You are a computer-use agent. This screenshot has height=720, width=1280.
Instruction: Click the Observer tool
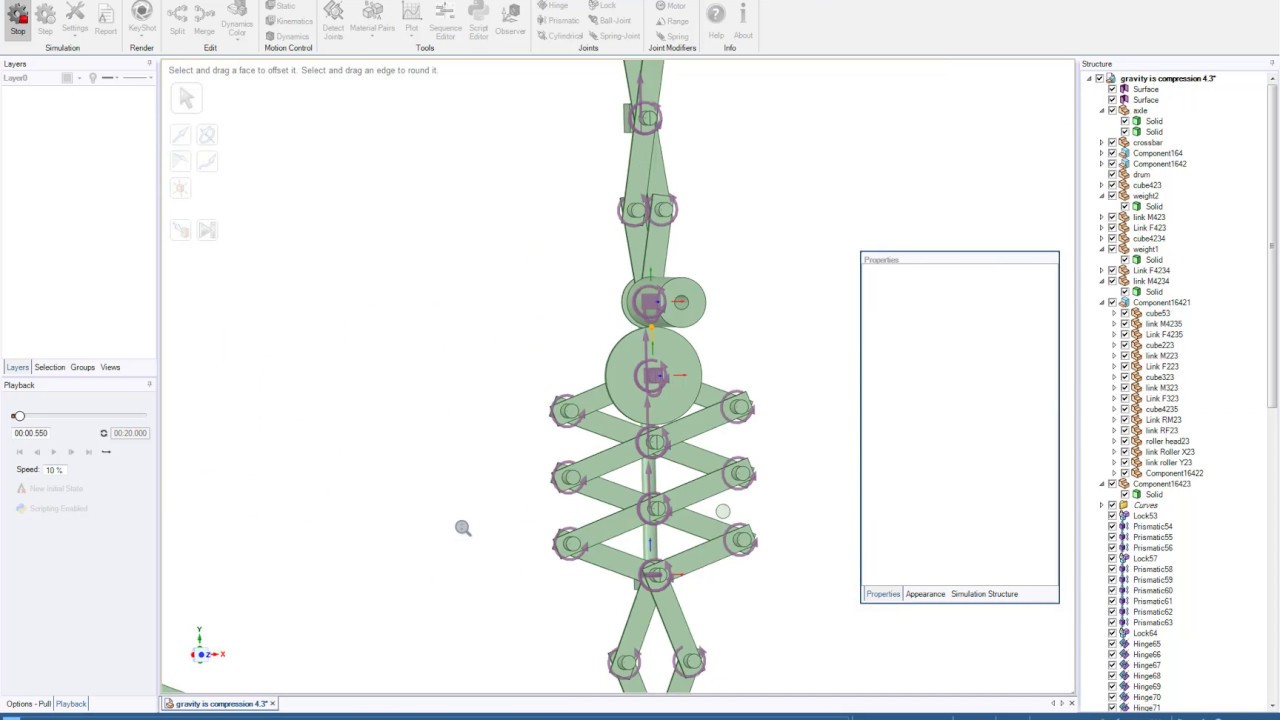(x=510, y=20)
